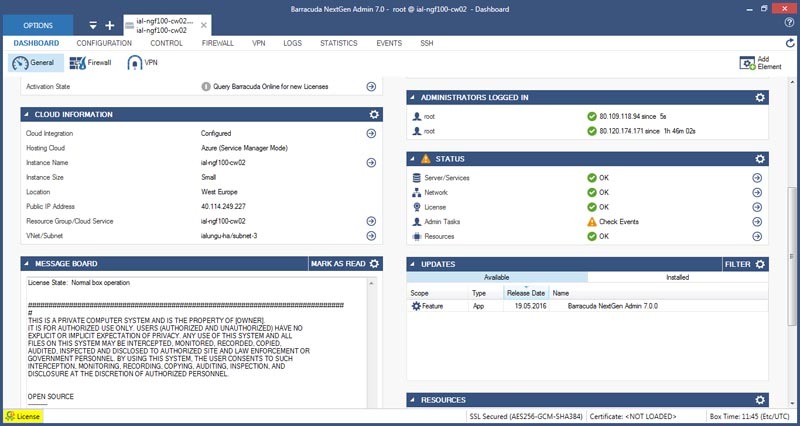The width and height of the screenshot is (800, 426).
Task: Click the refresh icon at top right
Action: tap(790, 43)
